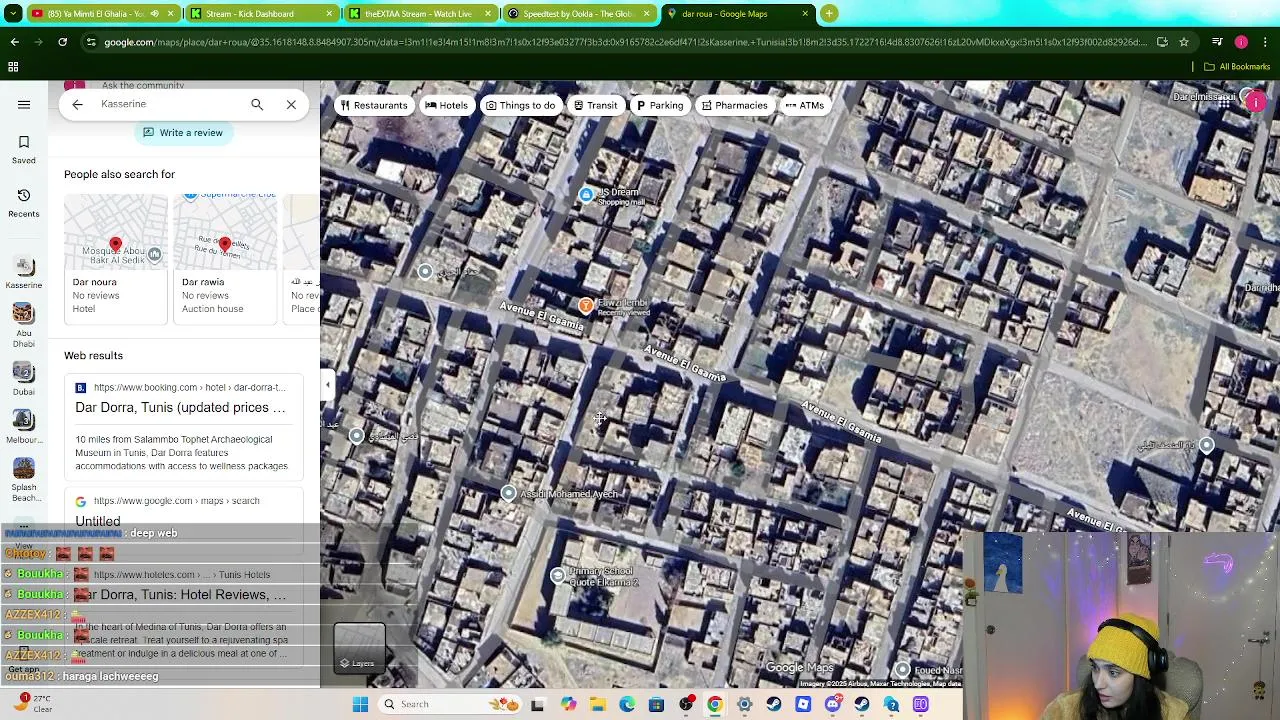The width and height of the screenshot is (1280, 720).
Task: Open the Dubai recent place
Action: pos(24,378)
